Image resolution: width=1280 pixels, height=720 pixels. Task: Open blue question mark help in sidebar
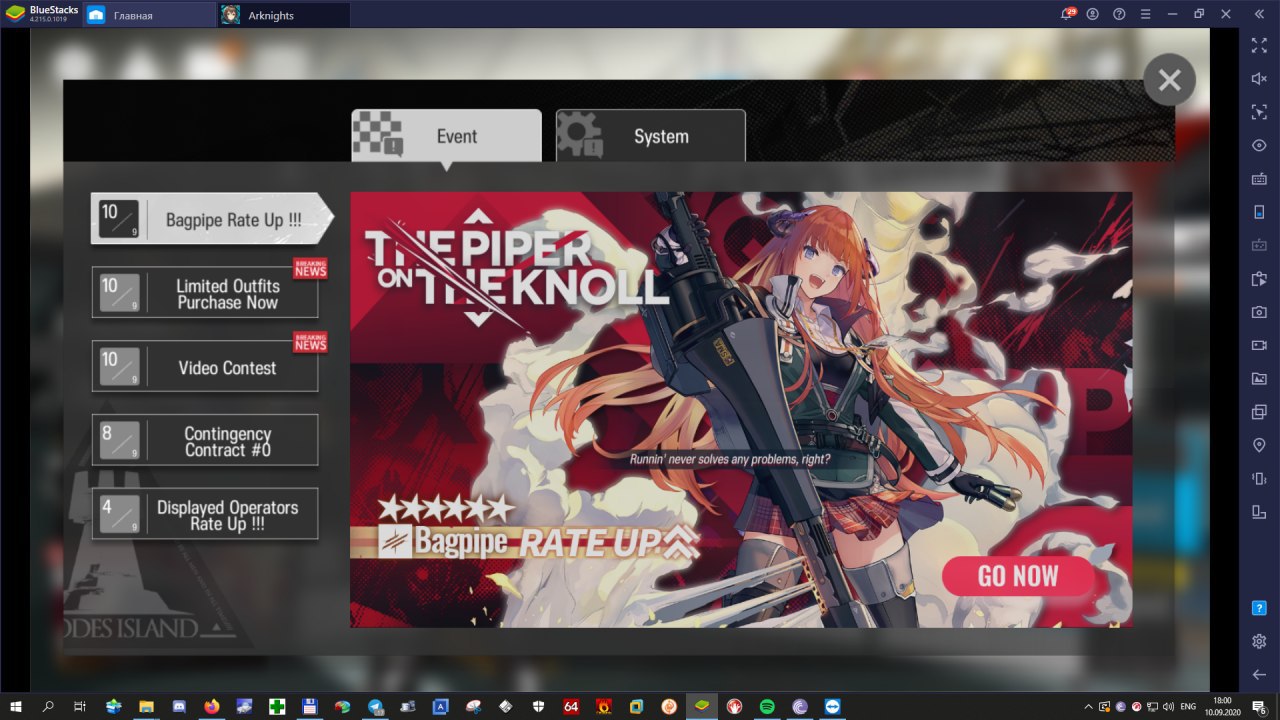click(1259, 608)
